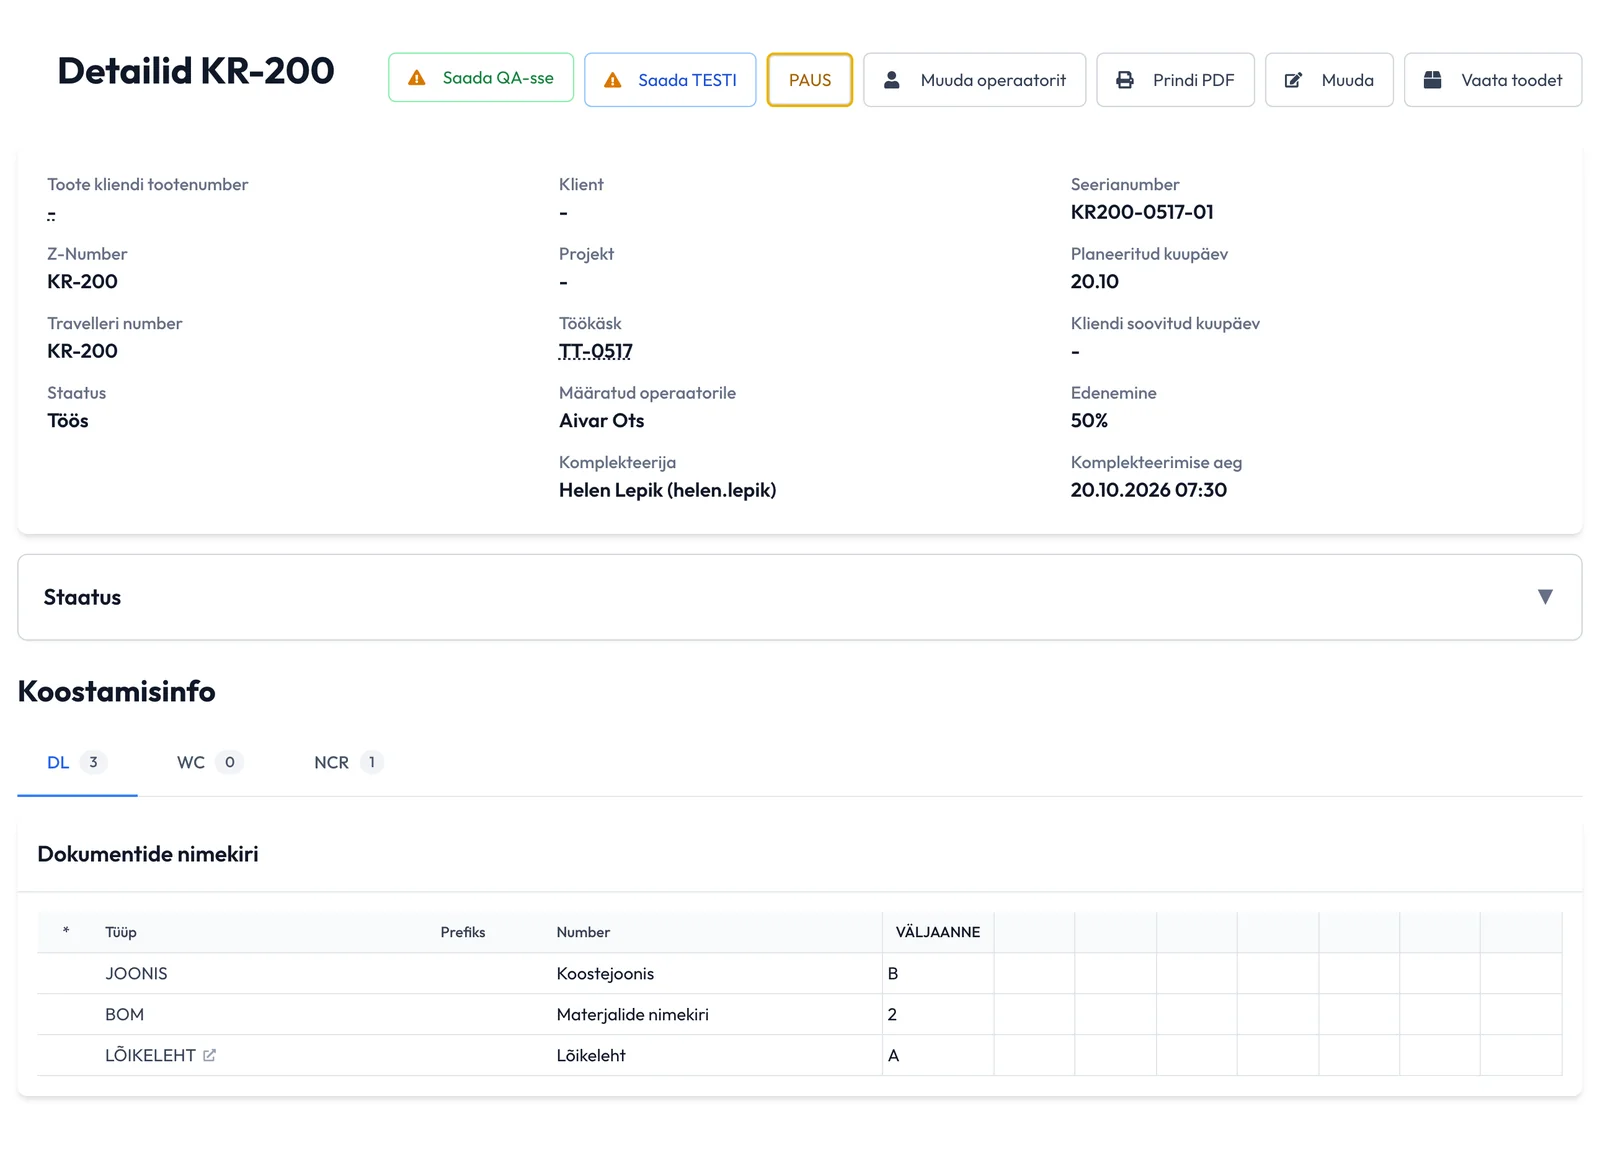This screenshot has width=1600, height=1162.
Task: Click the DL tab count badge 3
Action: 93,763
